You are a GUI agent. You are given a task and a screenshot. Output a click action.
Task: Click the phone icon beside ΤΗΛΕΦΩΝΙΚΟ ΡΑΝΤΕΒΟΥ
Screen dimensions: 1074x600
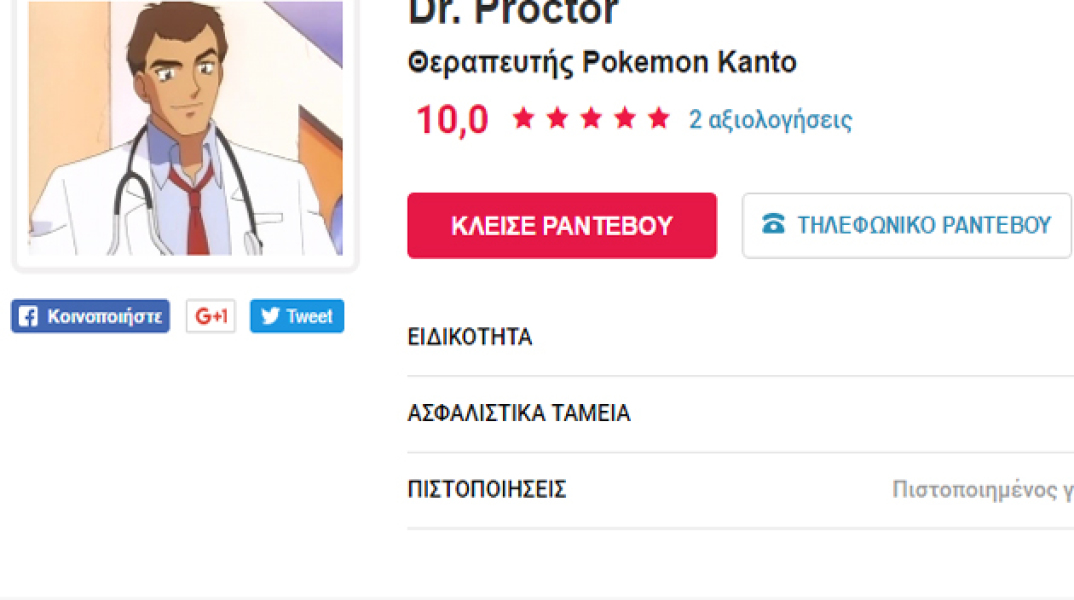(773, 225)
